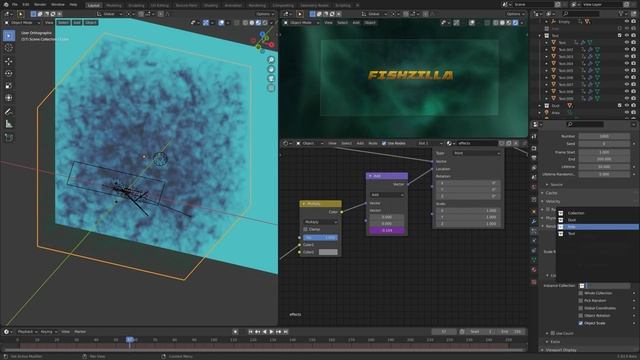640x360 pixels.
Task: Open Multiply blend mode dropdown on node
Action: click(321, 222)
